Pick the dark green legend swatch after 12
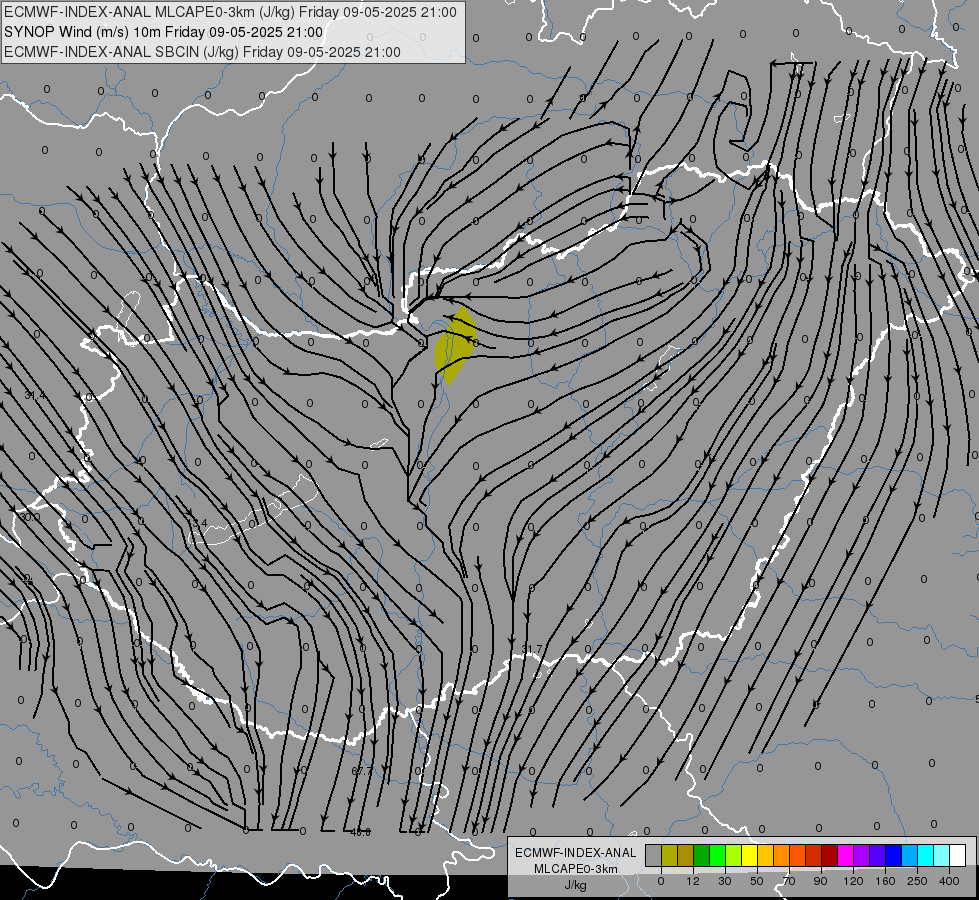Image resolution: width=979 pixels, height=900 pixels. (x=702, y=855)
